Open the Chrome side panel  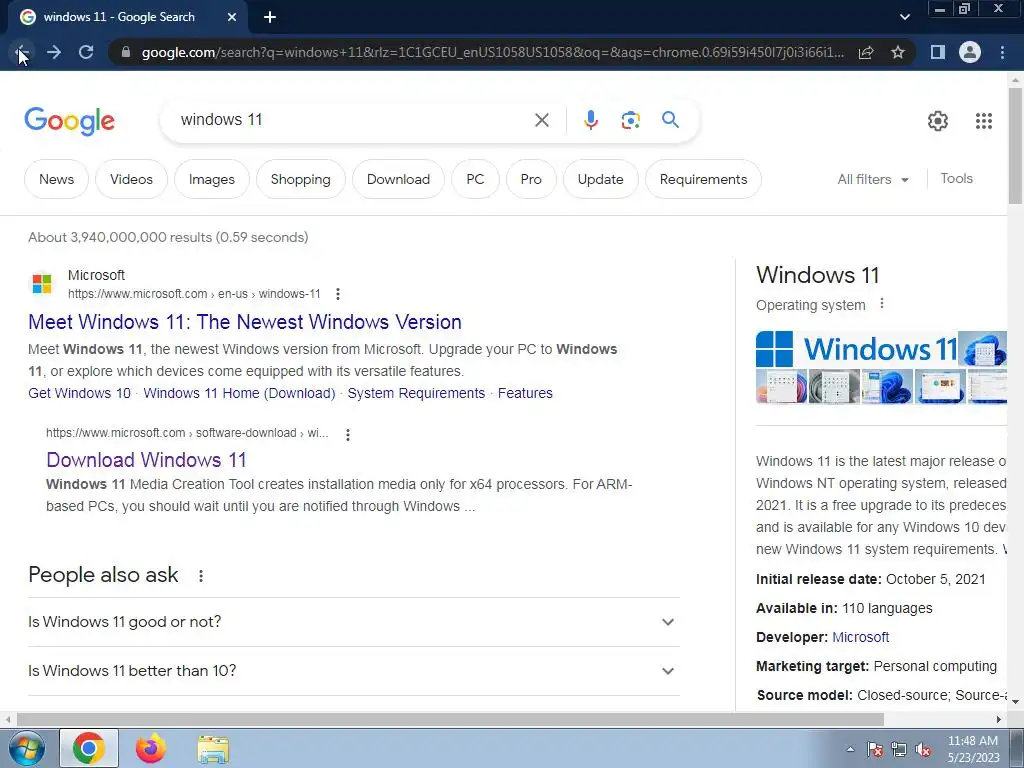point(938,52)
